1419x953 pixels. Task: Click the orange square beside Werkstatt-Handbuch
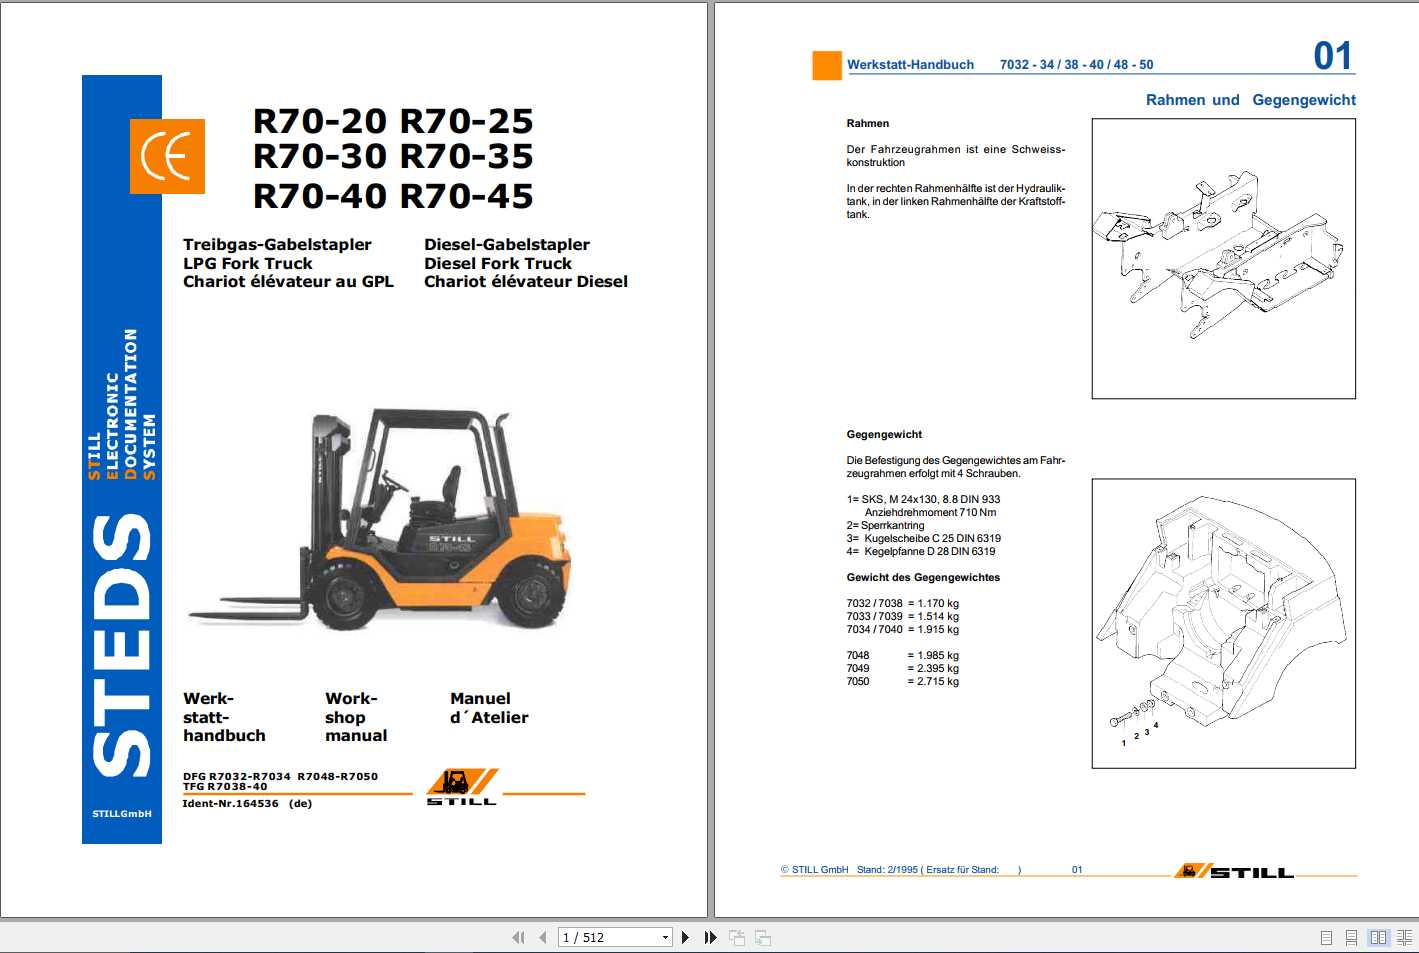(x=827, y=65)
